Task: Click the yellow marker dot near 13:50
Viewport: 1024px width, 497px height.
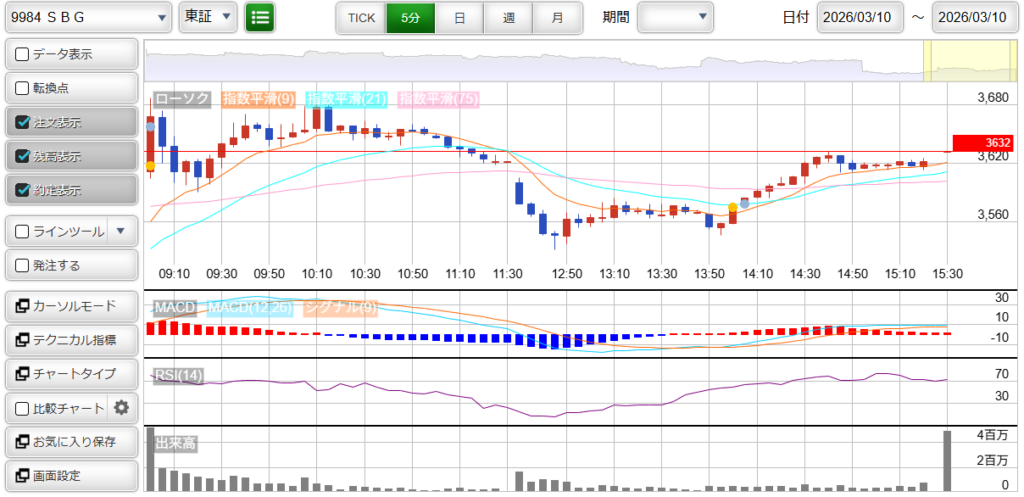Action: (733, 207)
